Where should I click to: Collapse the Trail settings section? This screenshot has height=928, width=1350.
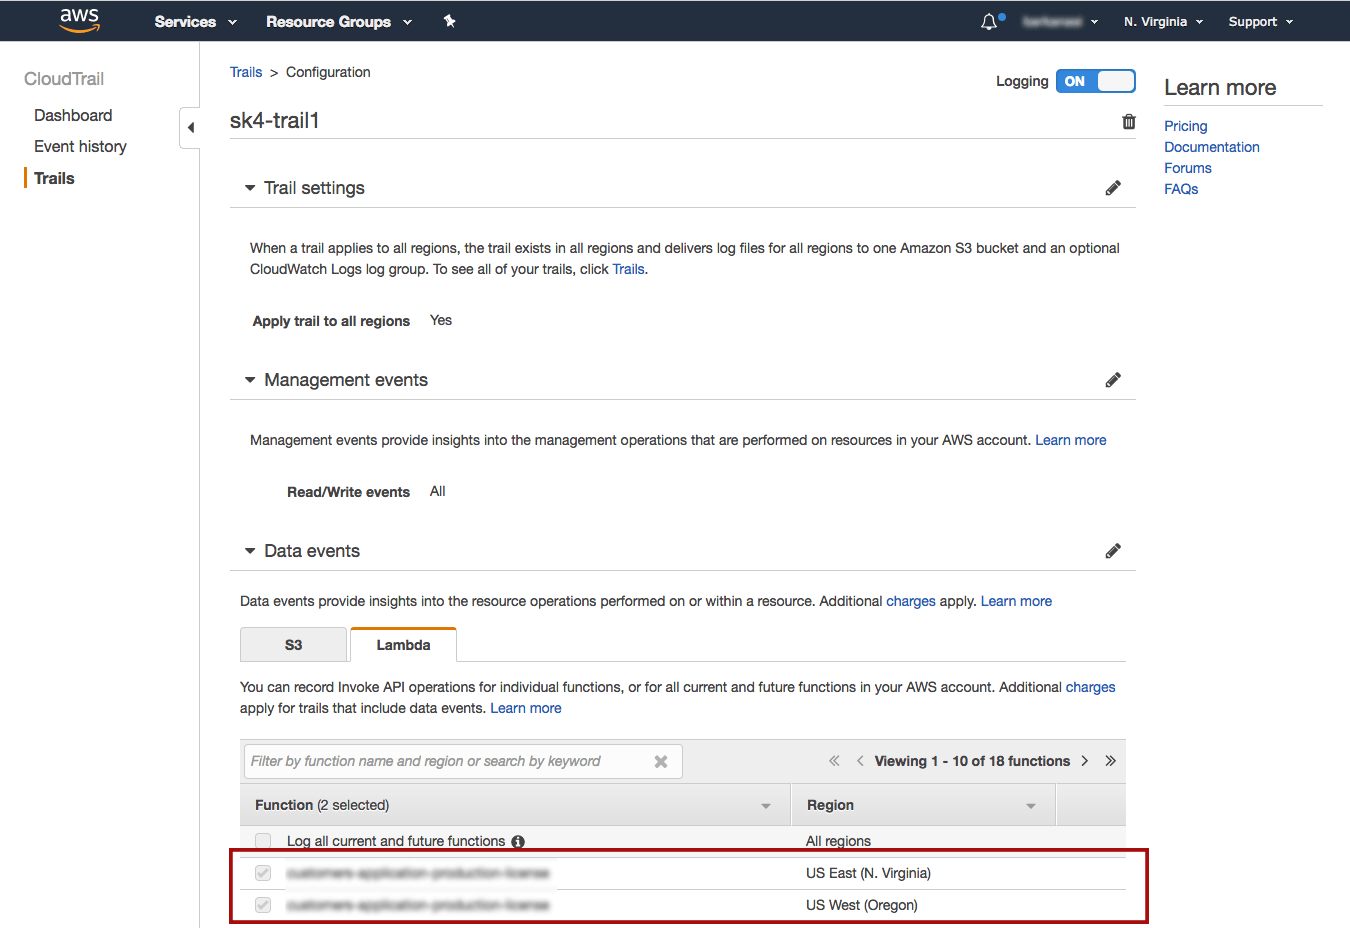250,188
